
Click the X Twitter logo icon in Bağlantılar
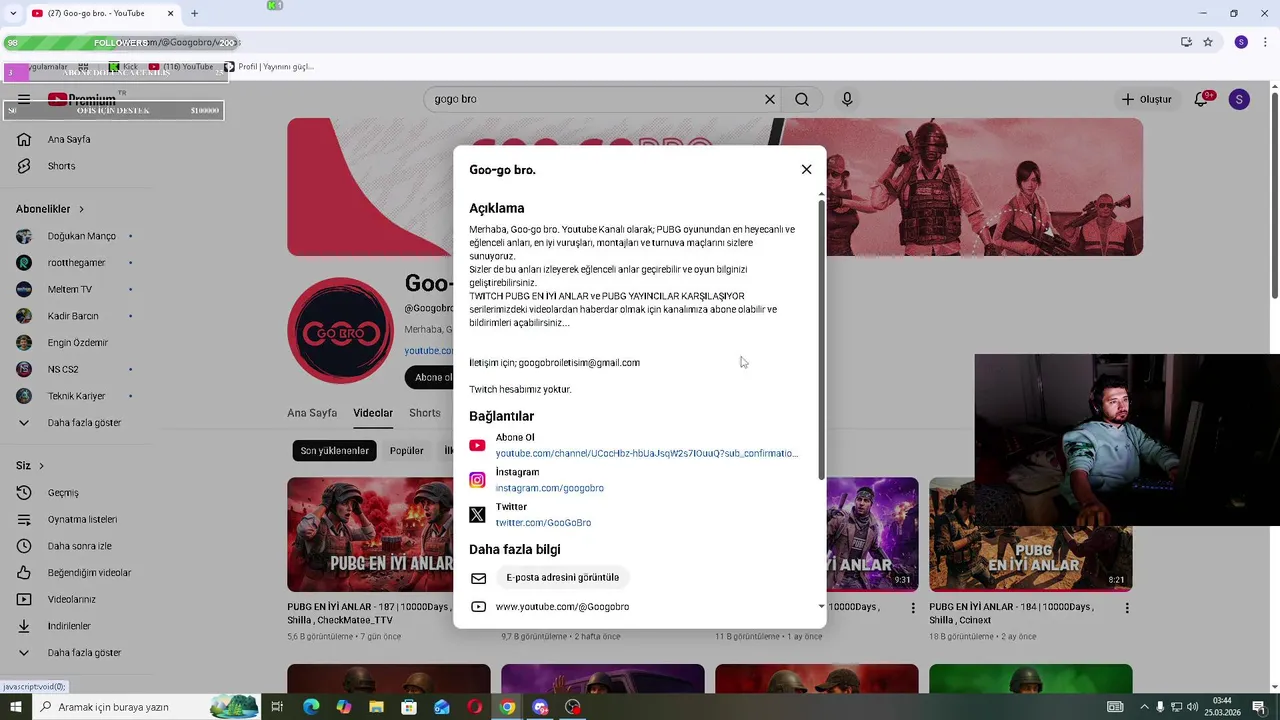(x=477, y=514)
